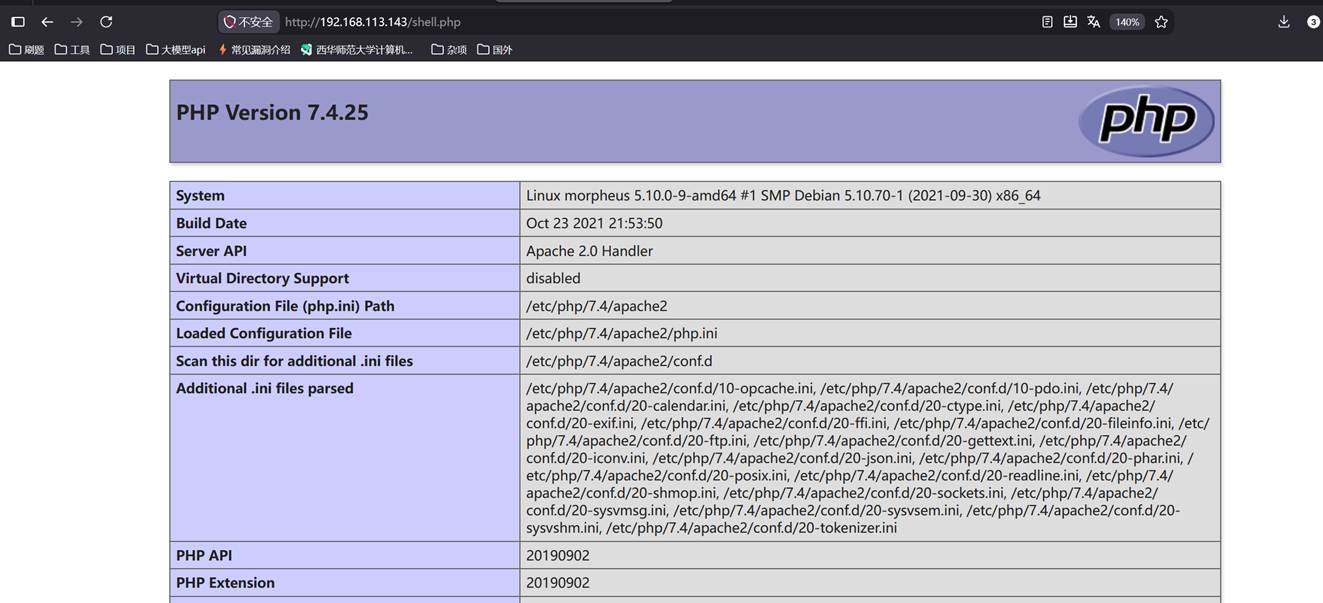Bookmark this page with star icon
Image resolution: width=1323 pixels, height=603 pixels.
point(1161,22)
